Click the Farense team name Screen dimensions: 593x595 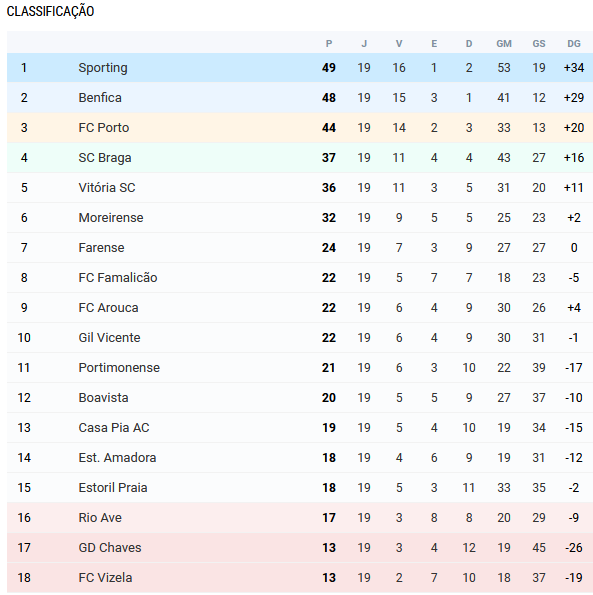tap(101, 247)
